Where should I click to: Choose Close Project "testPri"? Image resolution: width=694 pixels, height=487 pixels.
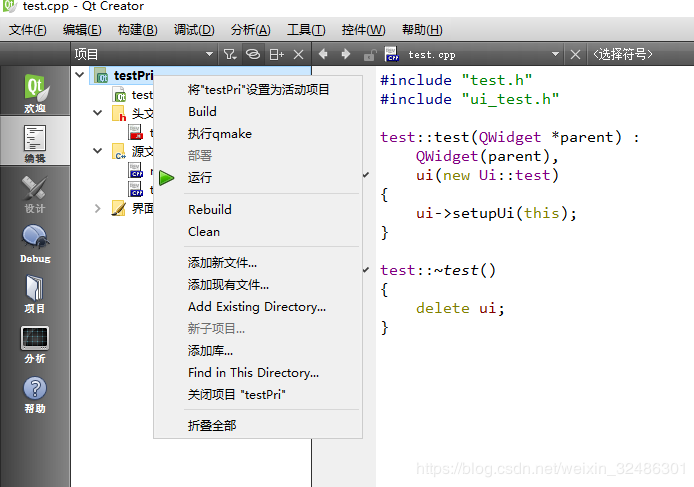258,394
